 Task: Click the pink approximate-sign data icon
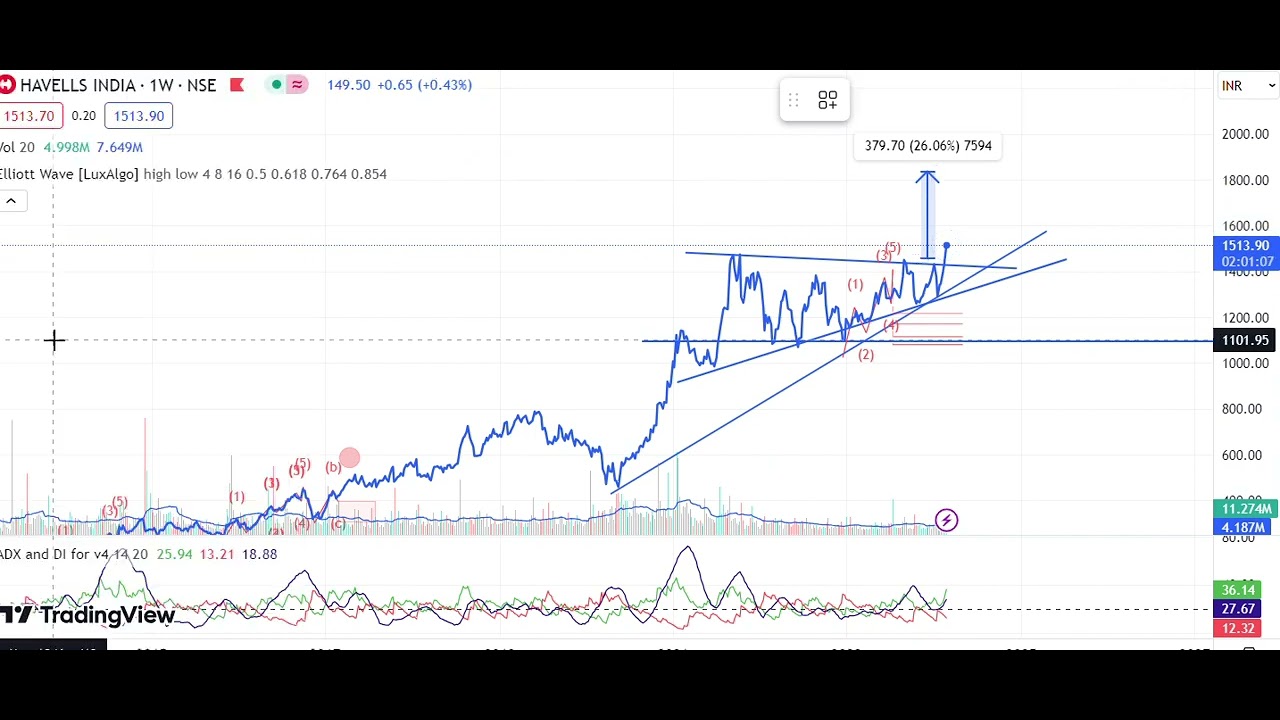(297, 85)
